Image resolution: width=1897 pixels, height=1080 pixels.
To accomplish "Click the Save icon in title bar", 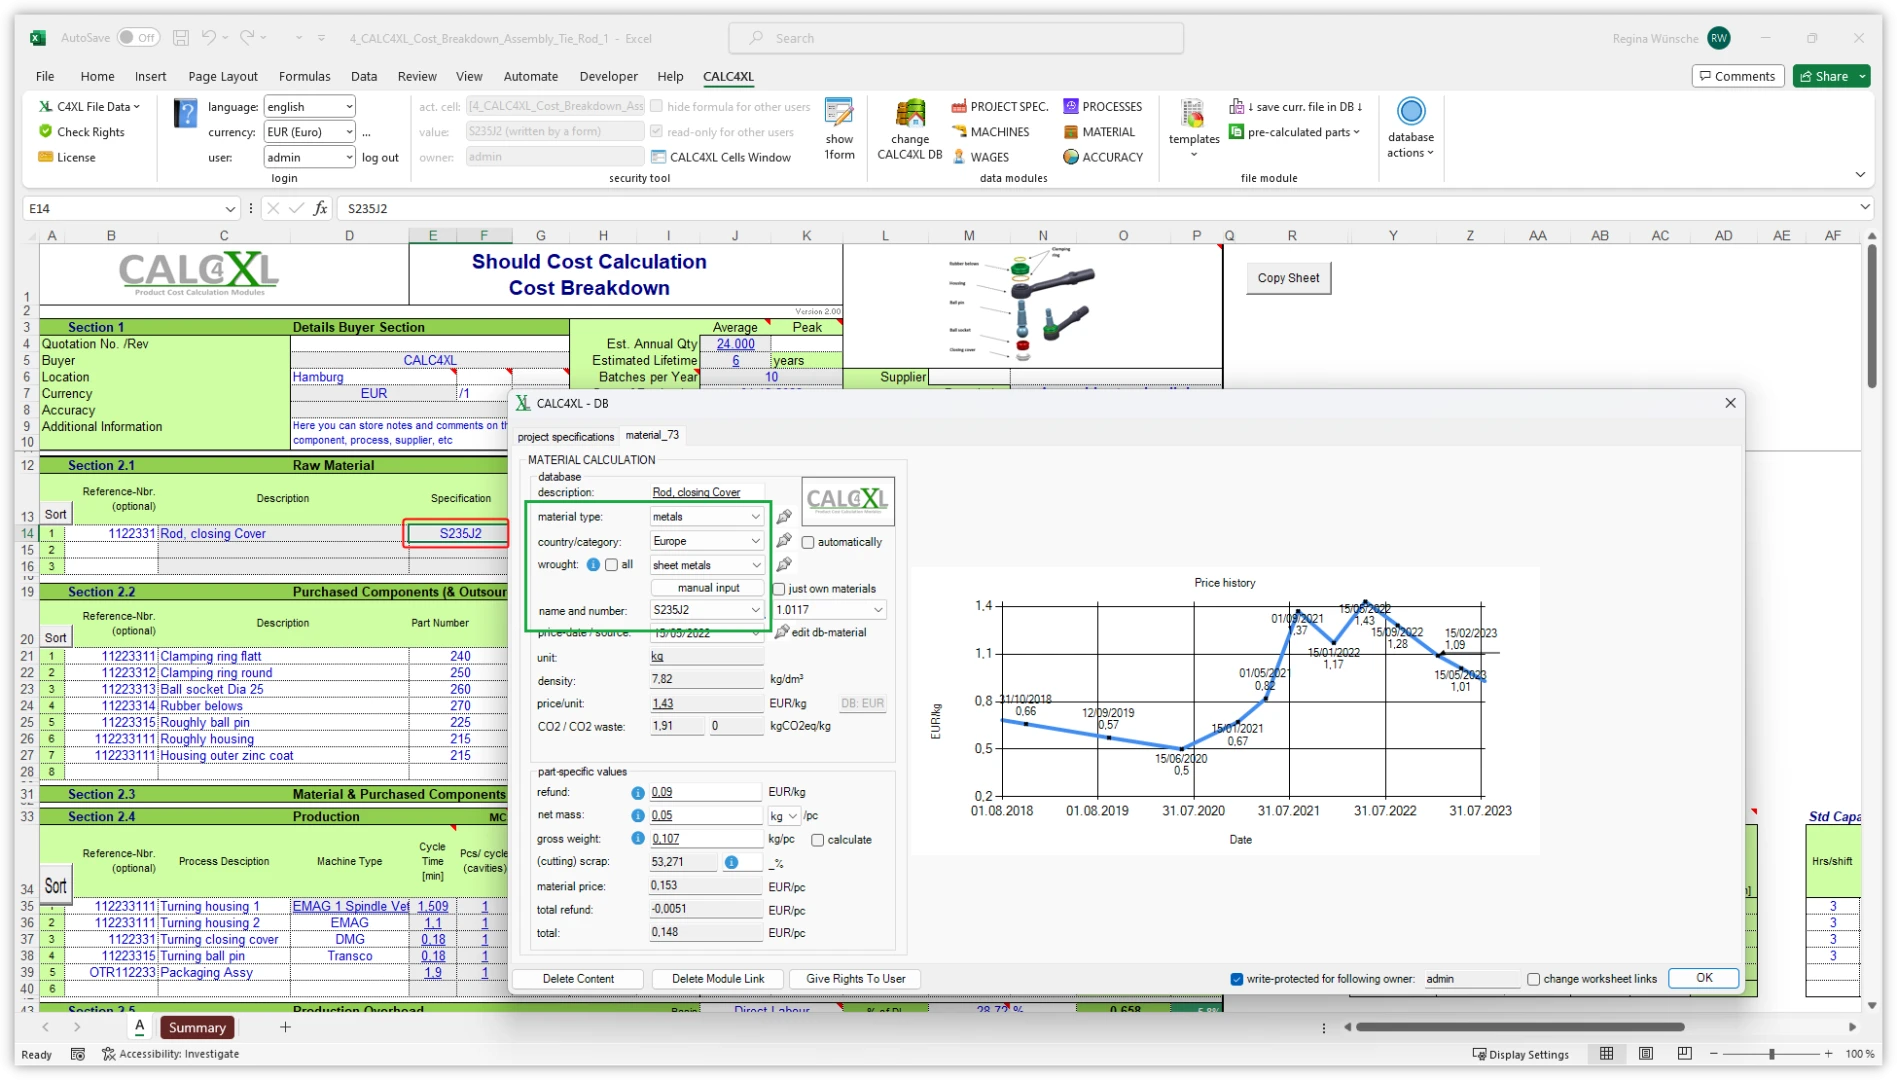I will pos(181,38).
